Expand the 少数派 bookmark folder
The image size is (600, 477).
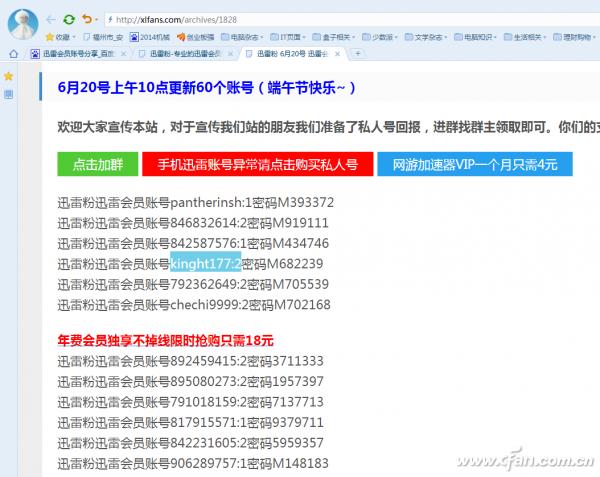coord(380,37)
